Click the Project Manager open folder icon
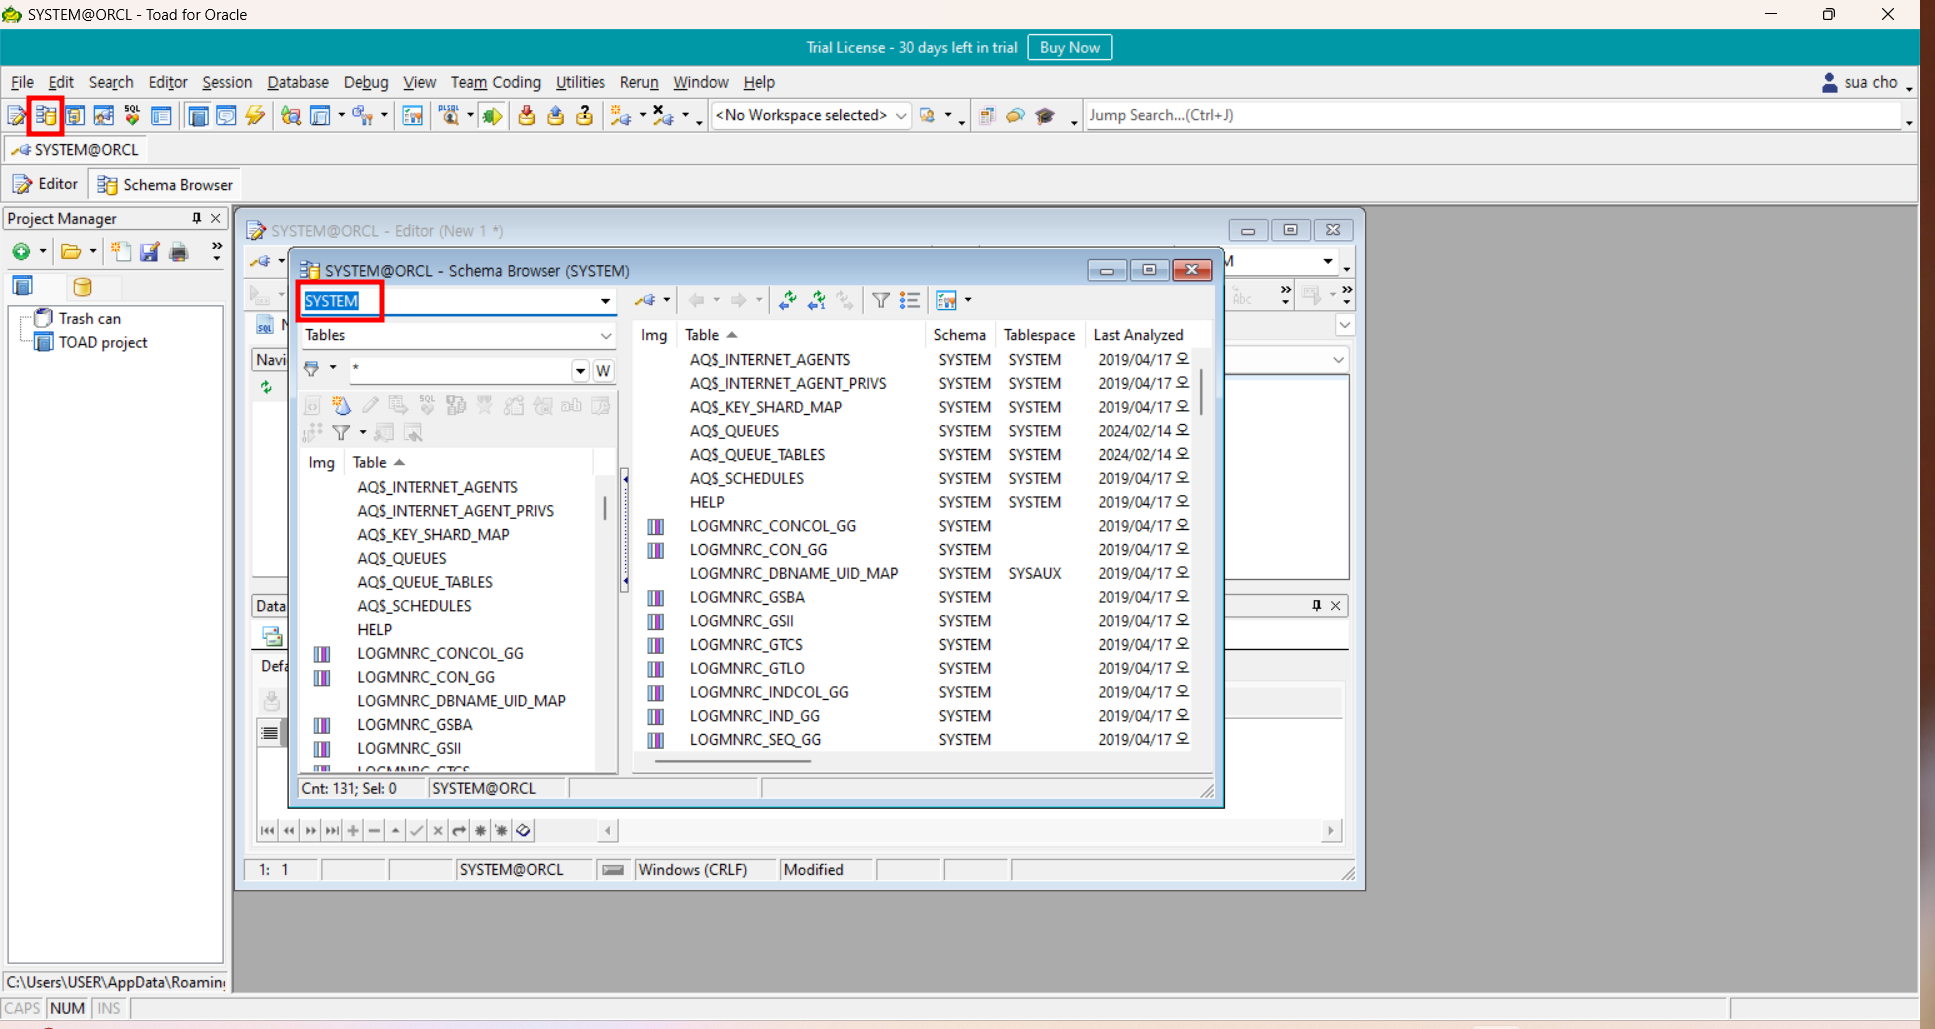Screen dimensions: 1935x1029 click(x=70, y=252)
